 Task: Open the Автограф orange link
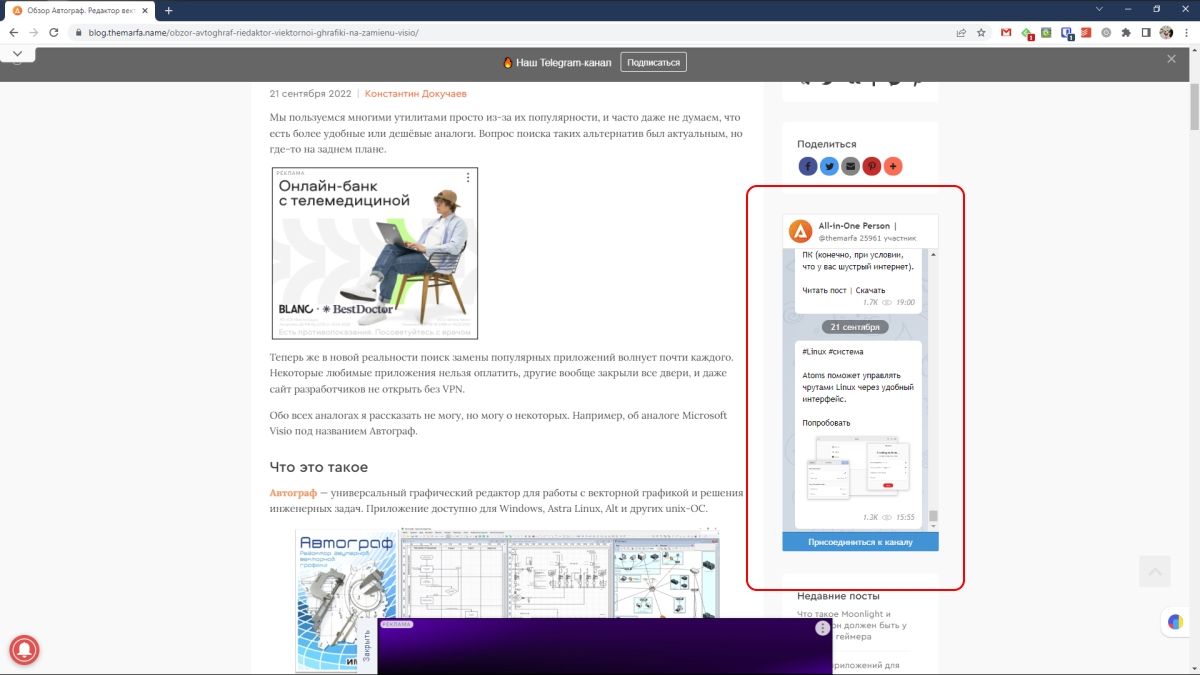(293, 493)
